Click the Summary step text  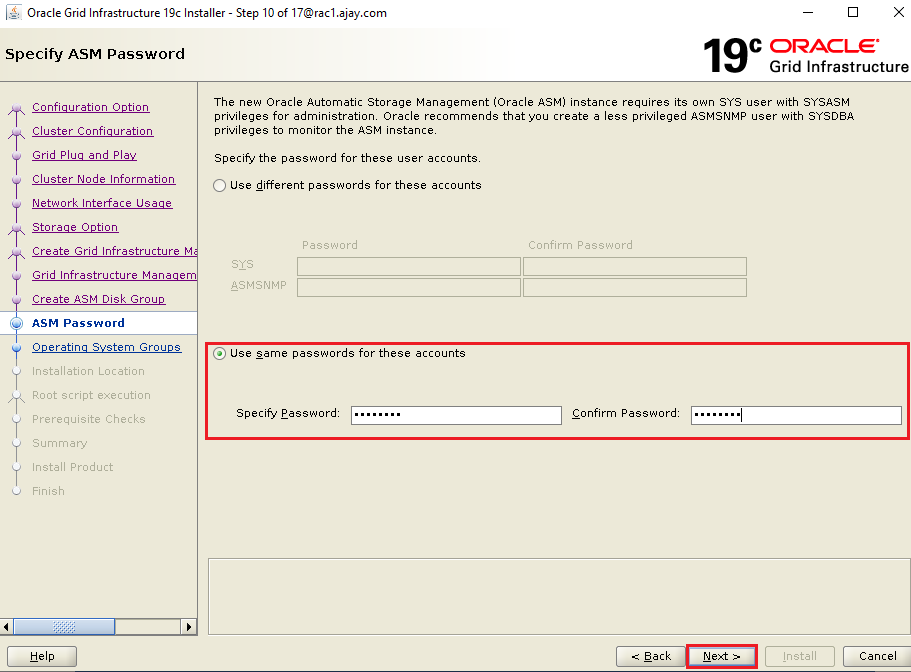click(60, 443)
